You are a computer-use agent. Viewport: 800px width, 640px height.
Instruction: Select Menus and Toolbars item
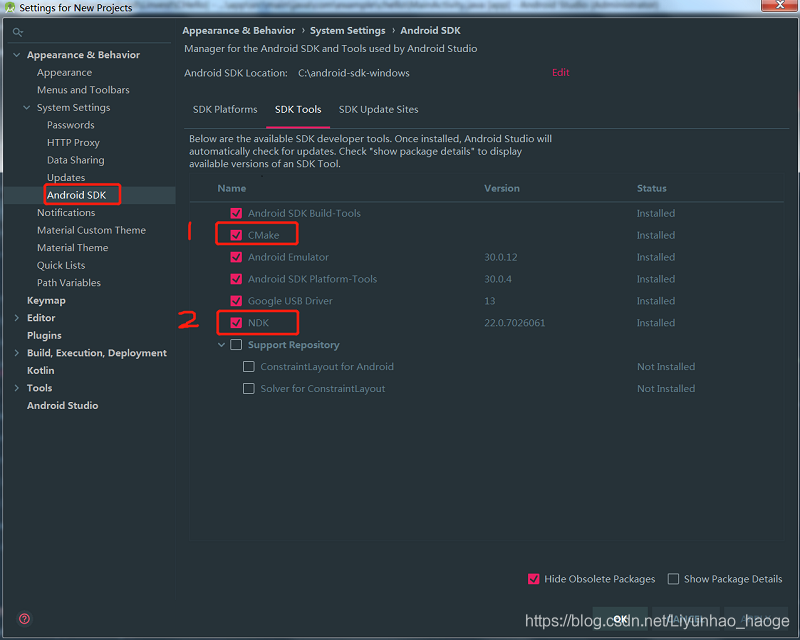83,90
